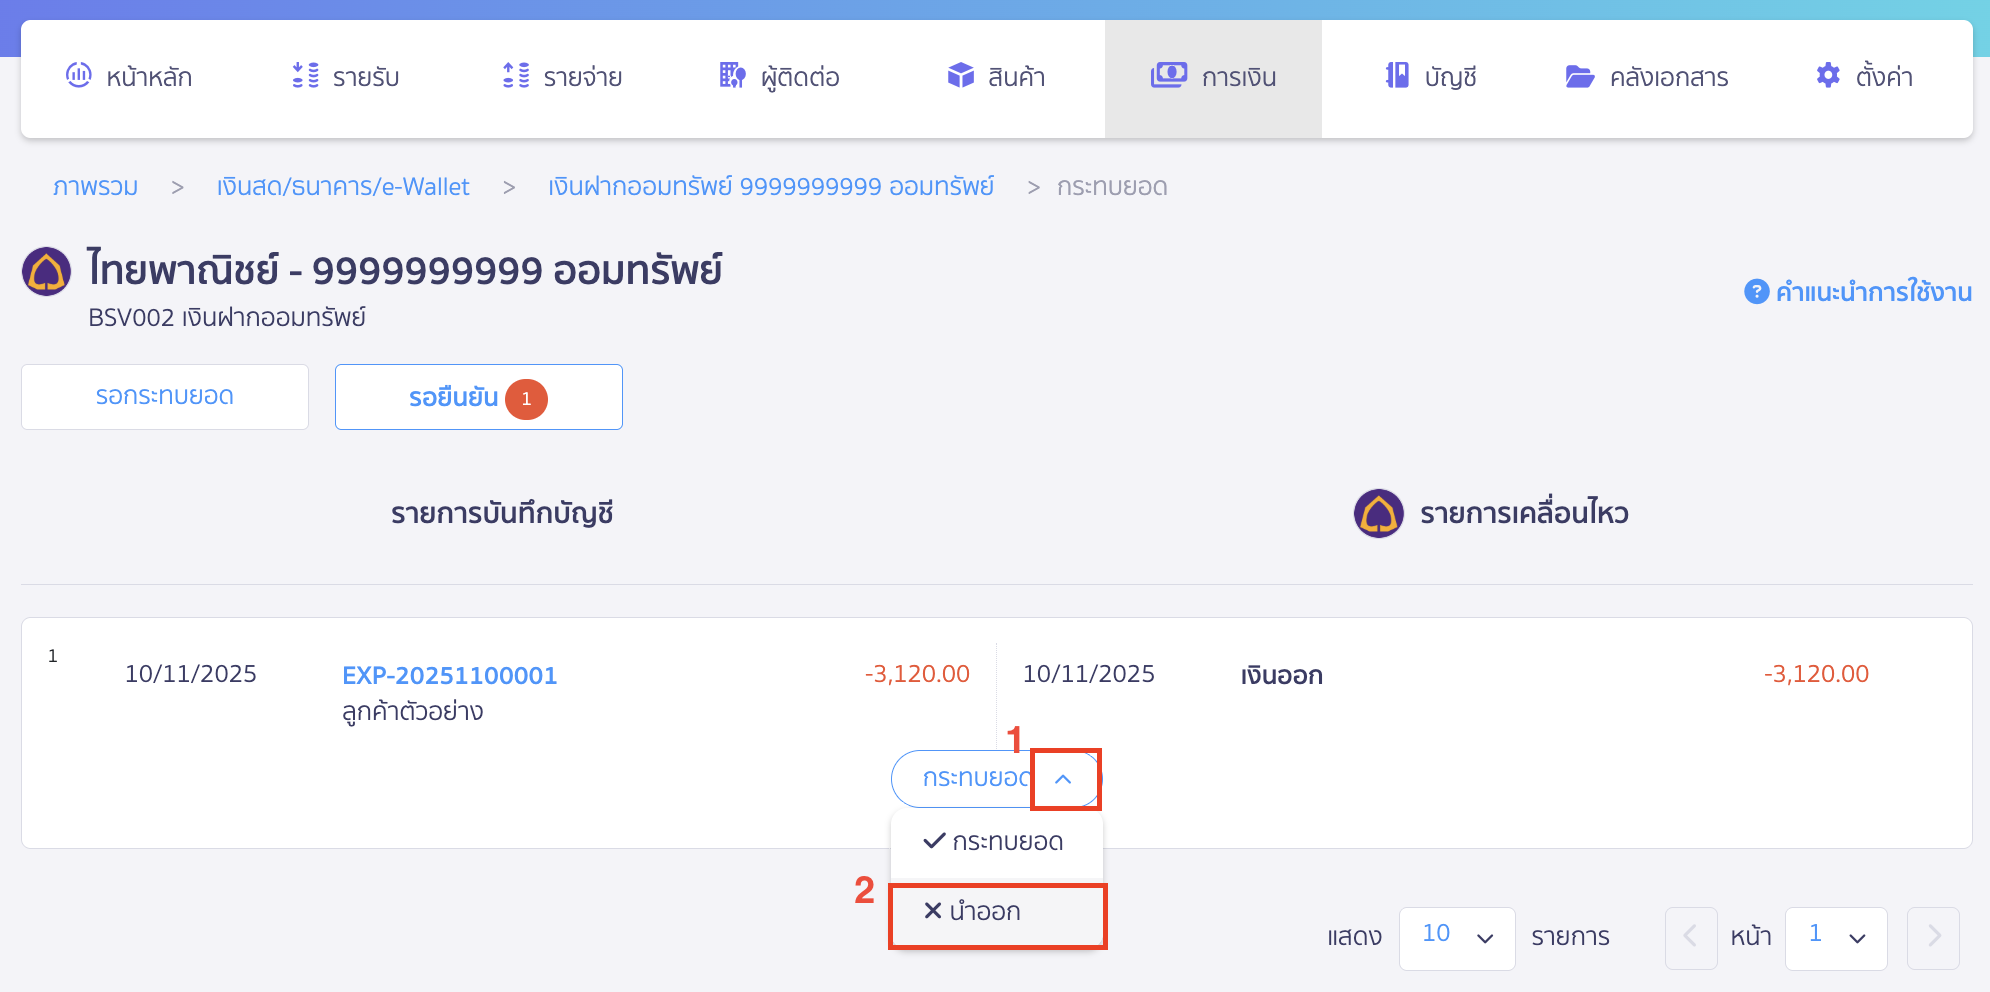Click the next page arrow
1990x992 pixels.
click(x=1932, y=937)
